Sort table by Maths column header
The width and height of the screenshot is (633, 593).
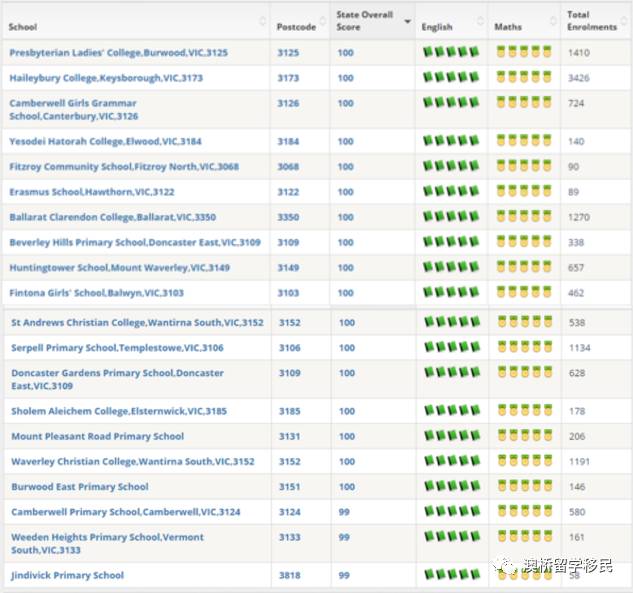click(x=524, y=21)
